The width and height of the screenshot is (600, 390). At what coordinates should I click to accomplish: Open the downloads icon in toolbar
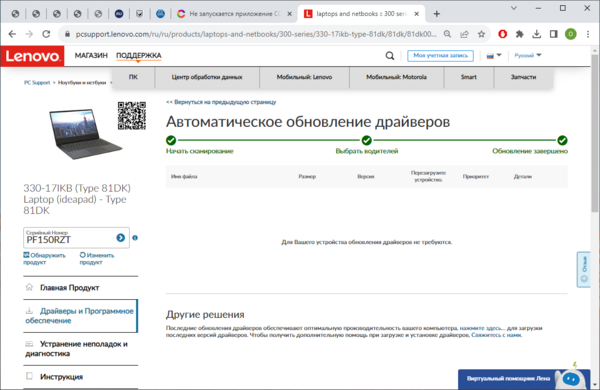click(x=536, y=34)
